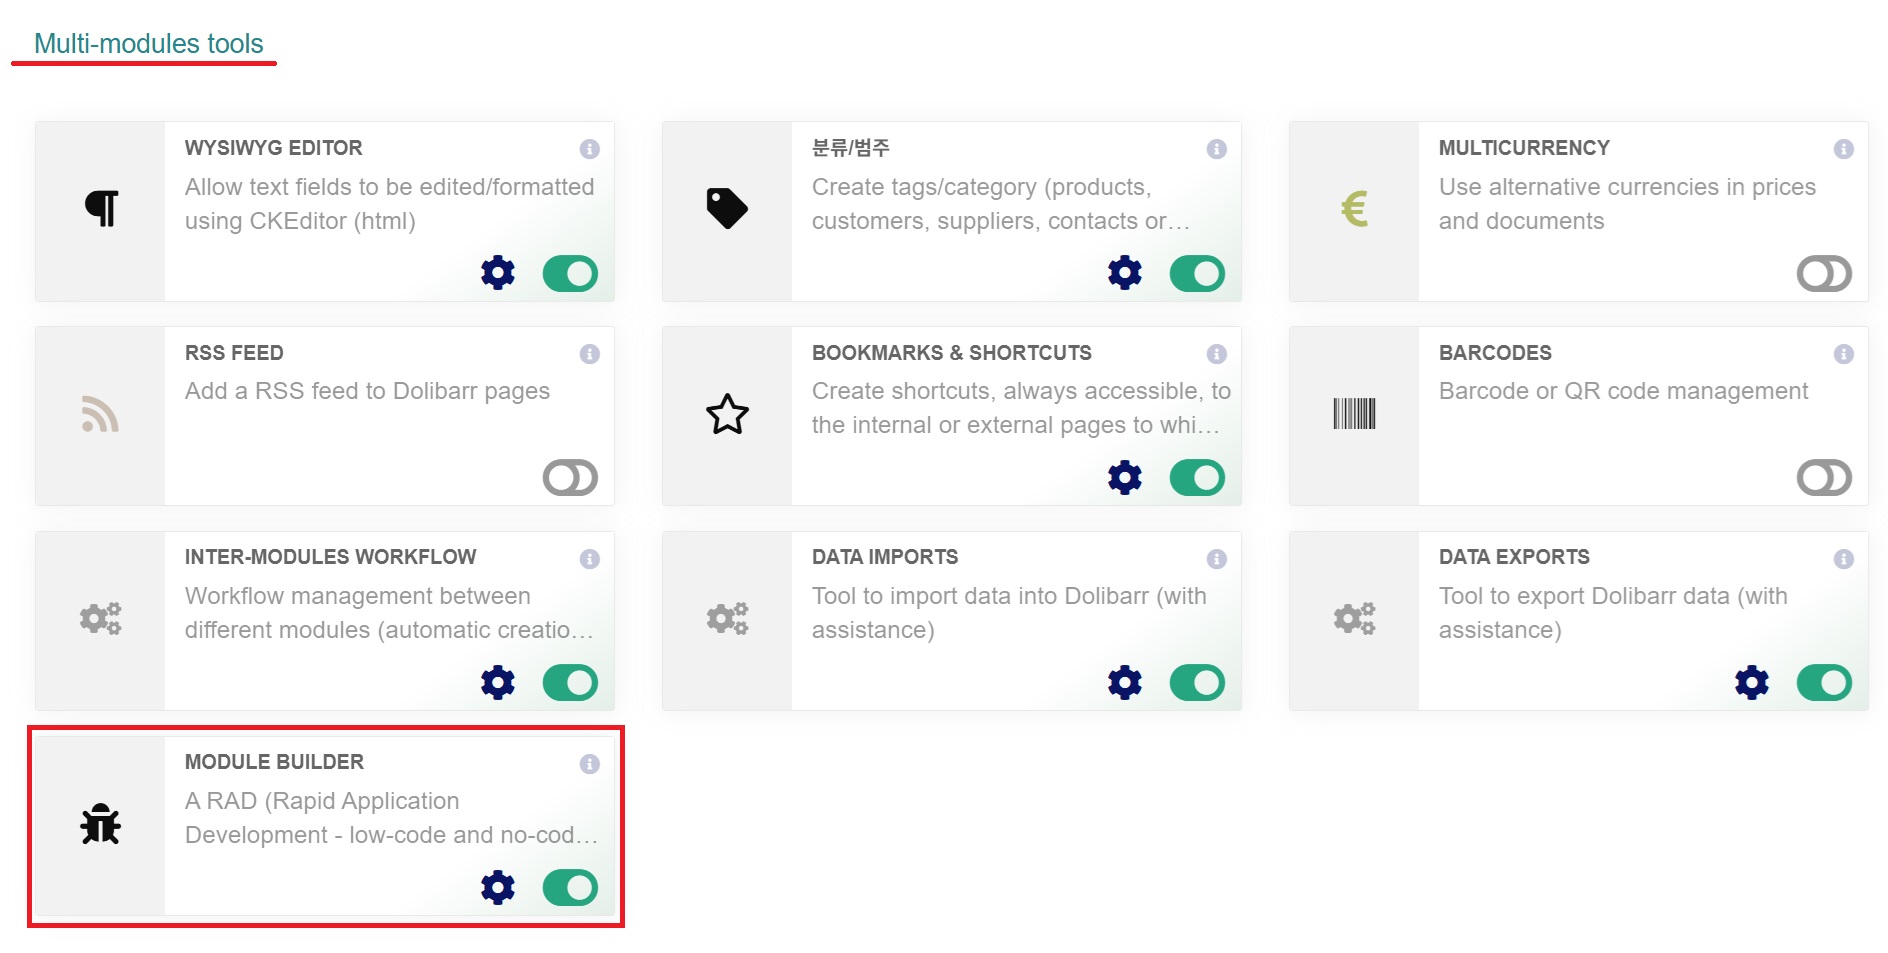
Task: Enable the Multicurrency module toggle
Action: coord(1824,273)
